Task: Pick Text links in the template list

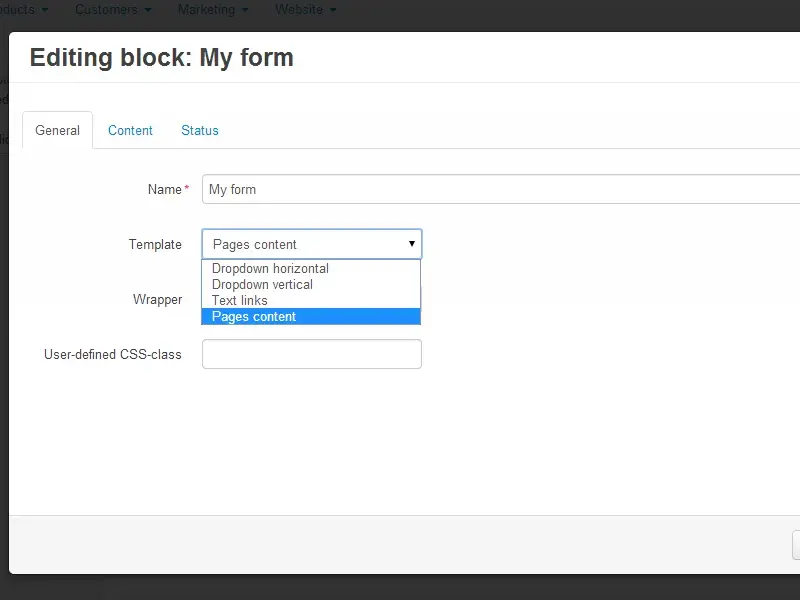Action: (240, 301)
